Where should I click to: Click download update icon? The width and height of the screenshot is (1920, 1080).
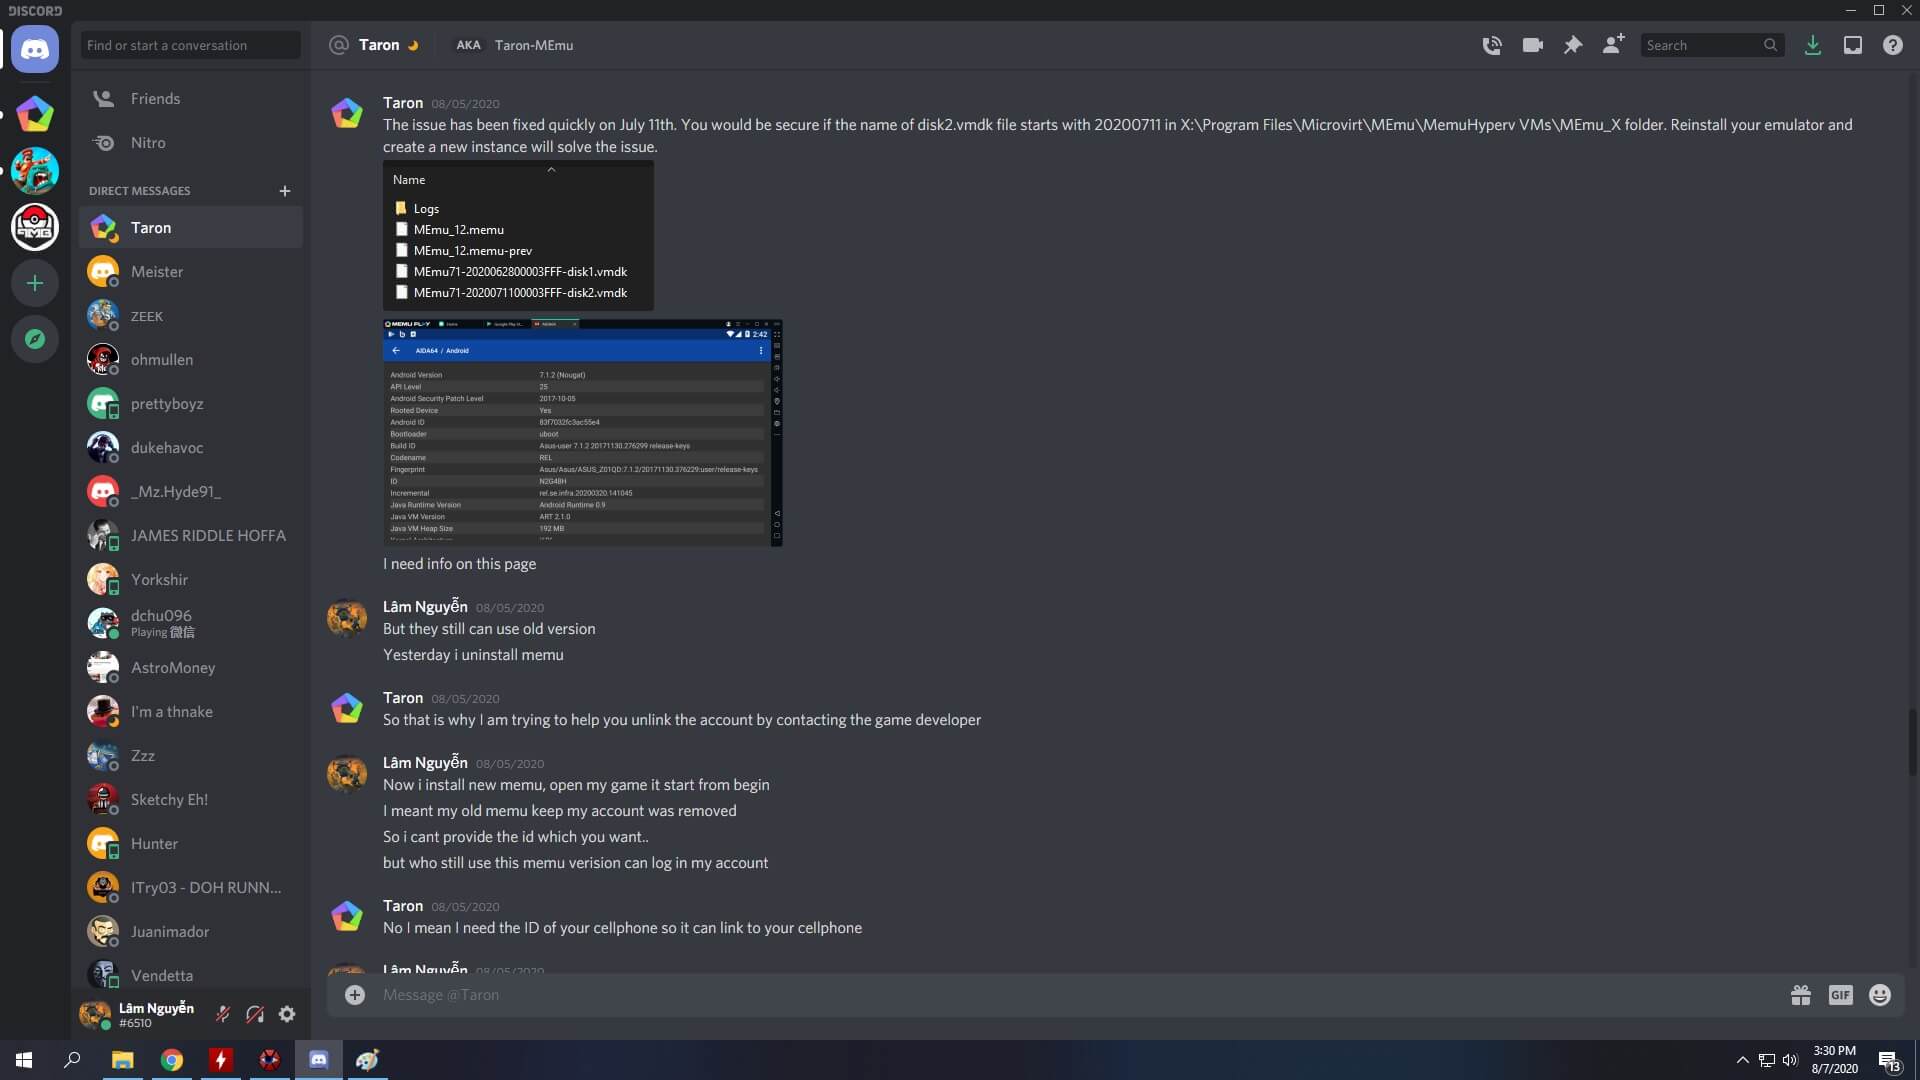click(x=1812, y=45)
